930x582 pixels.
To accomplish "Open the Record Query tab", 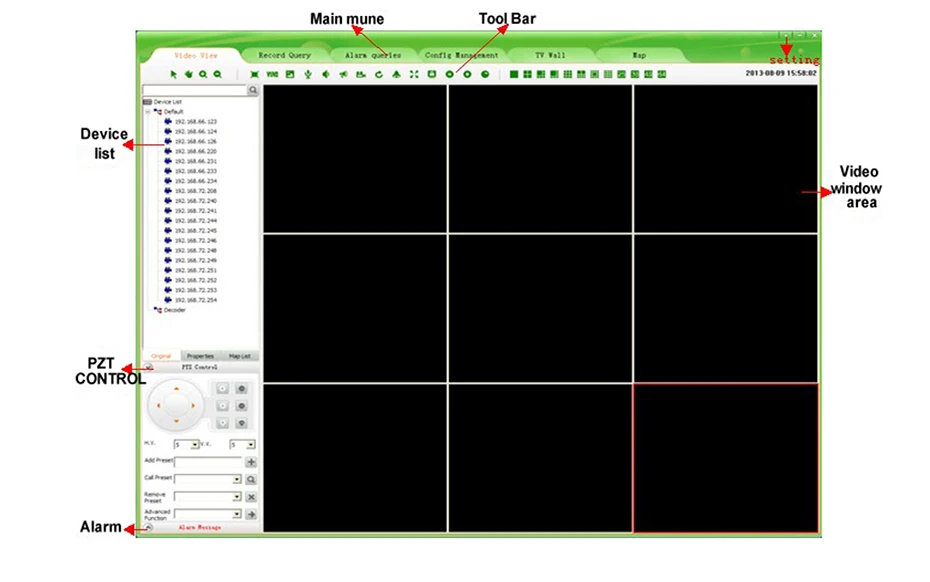I will coord(285,55).
